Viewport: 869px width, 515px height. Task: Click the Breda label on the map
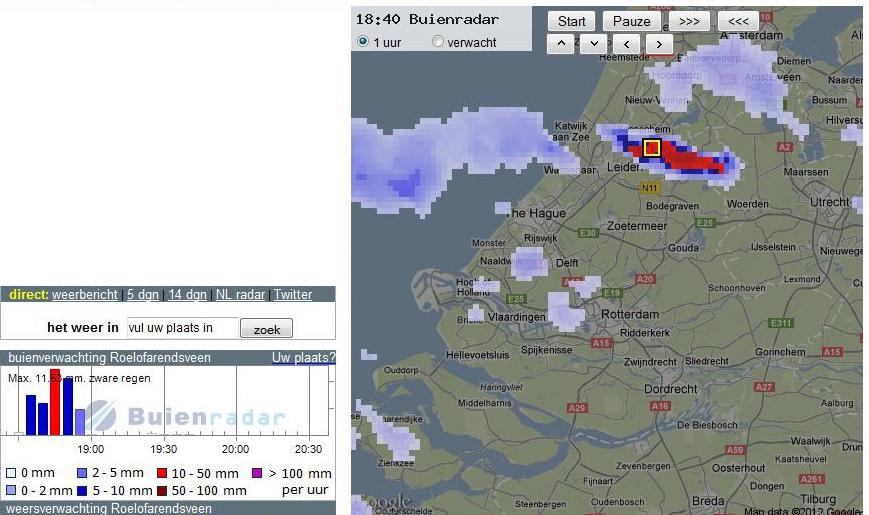pos(708,501)
